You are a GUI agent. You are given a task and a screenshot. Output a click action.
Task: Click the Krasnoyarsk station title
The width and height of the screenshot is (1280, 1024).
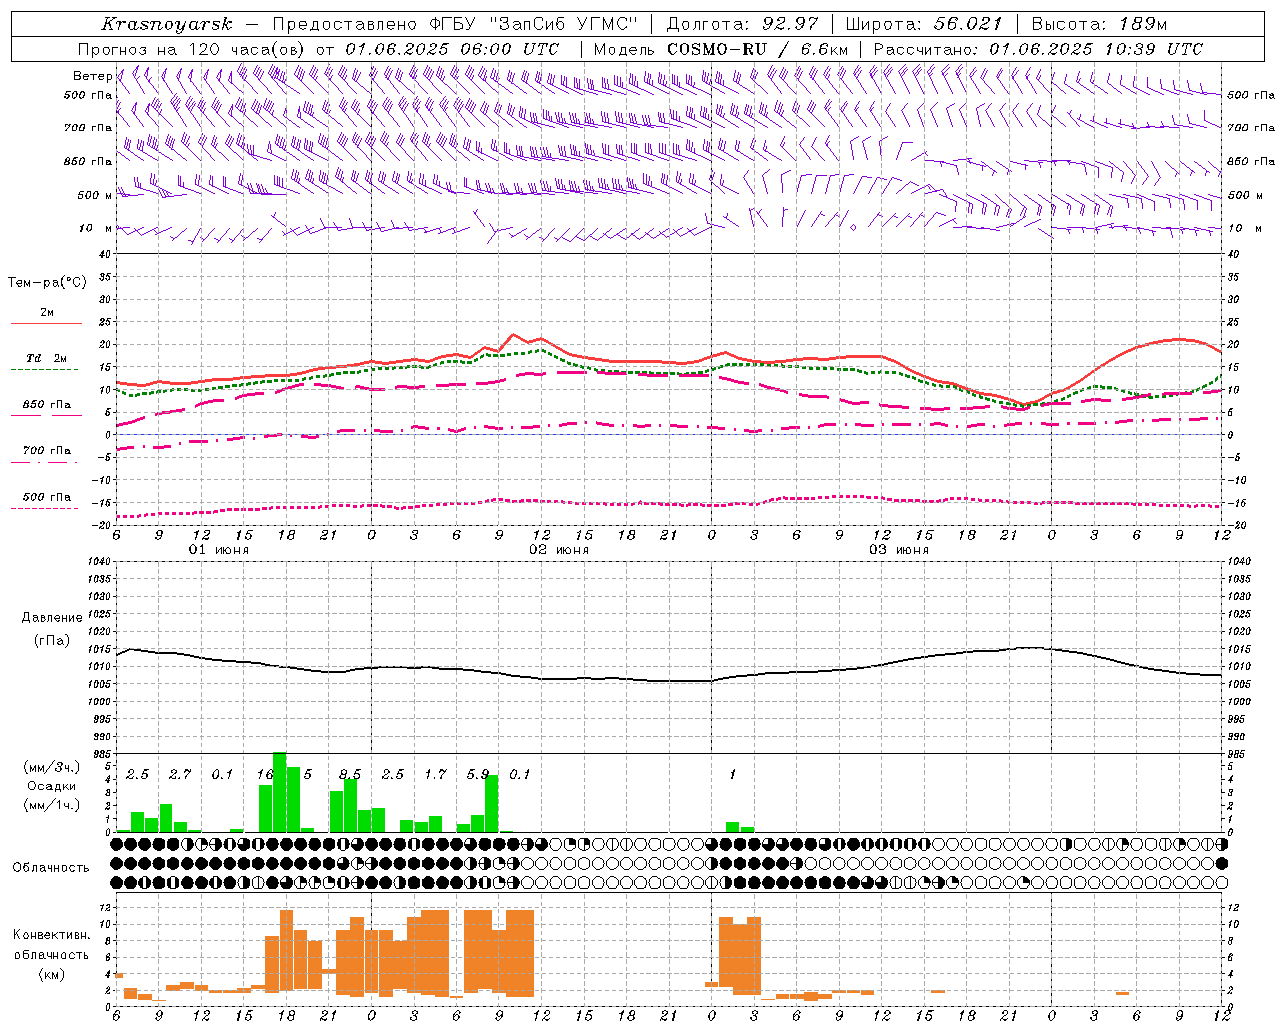tap(167, 24)
